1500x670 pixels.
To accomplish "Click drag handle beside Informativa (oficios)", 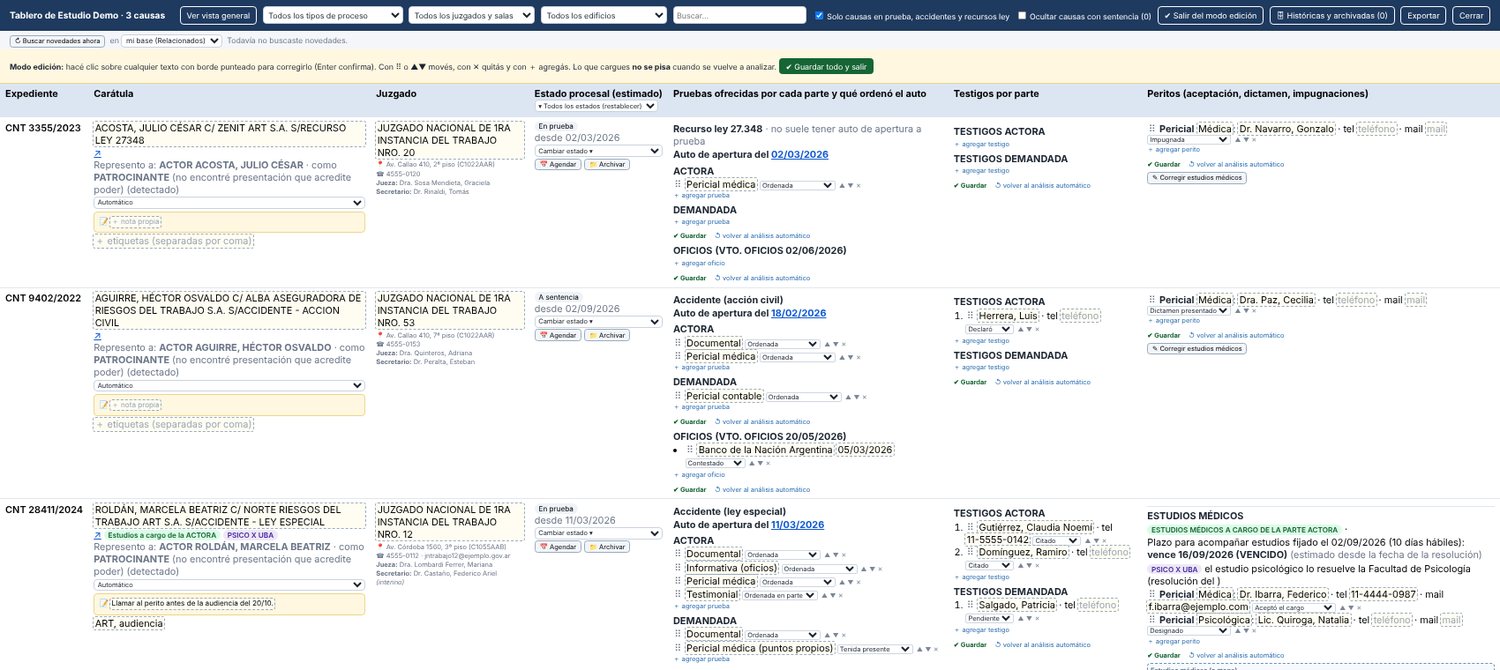I will (x=678, y=568).
